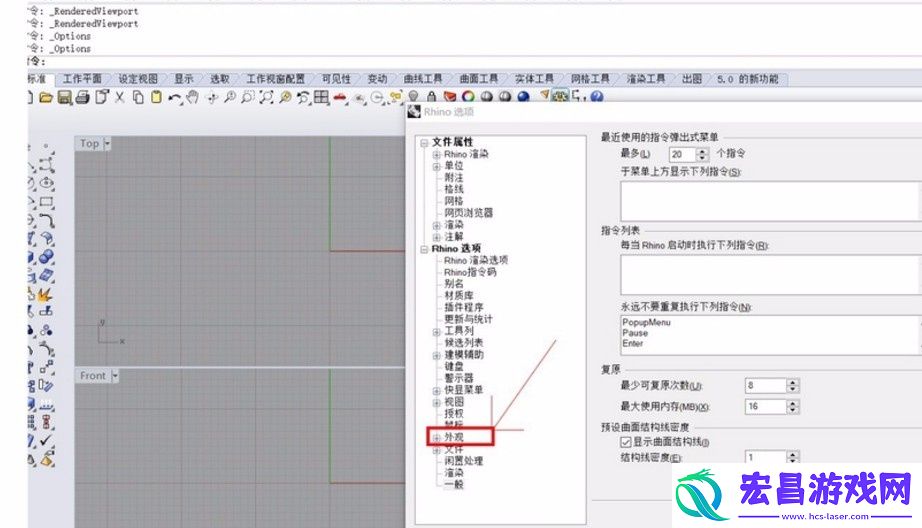Viewport: 922px width, 528px height.
Task: Expand the Rhino 渲染 tree node
Action: (436, 155)
